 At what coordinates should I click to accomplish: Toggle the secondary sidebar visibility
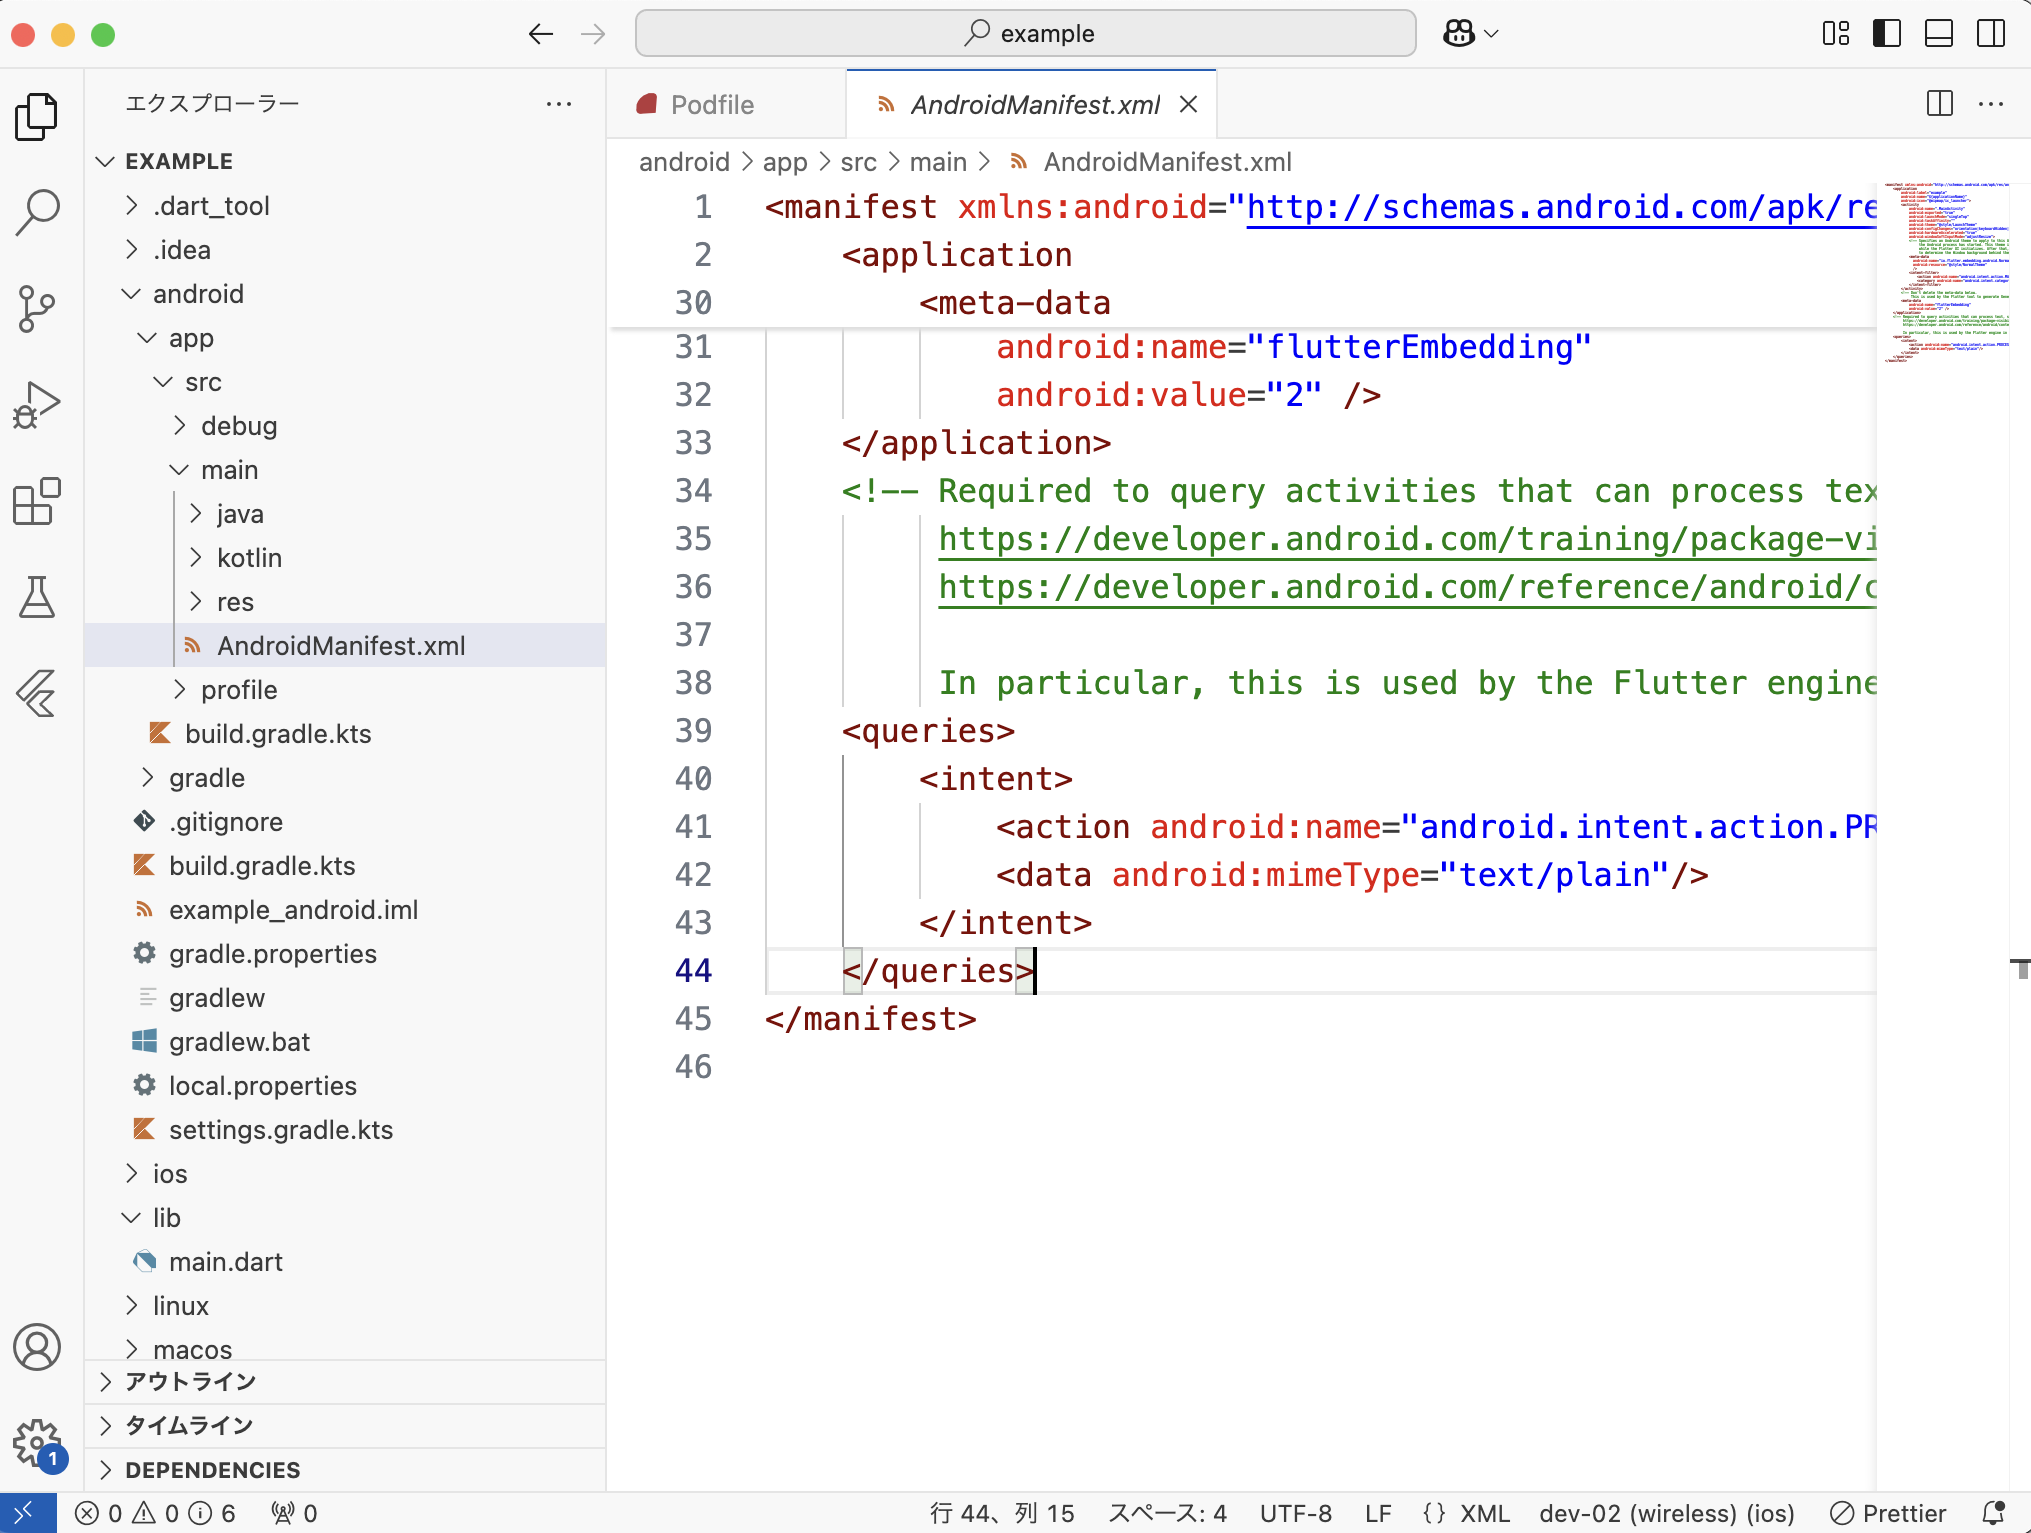pyautogui.click(x=1990, y=34)
